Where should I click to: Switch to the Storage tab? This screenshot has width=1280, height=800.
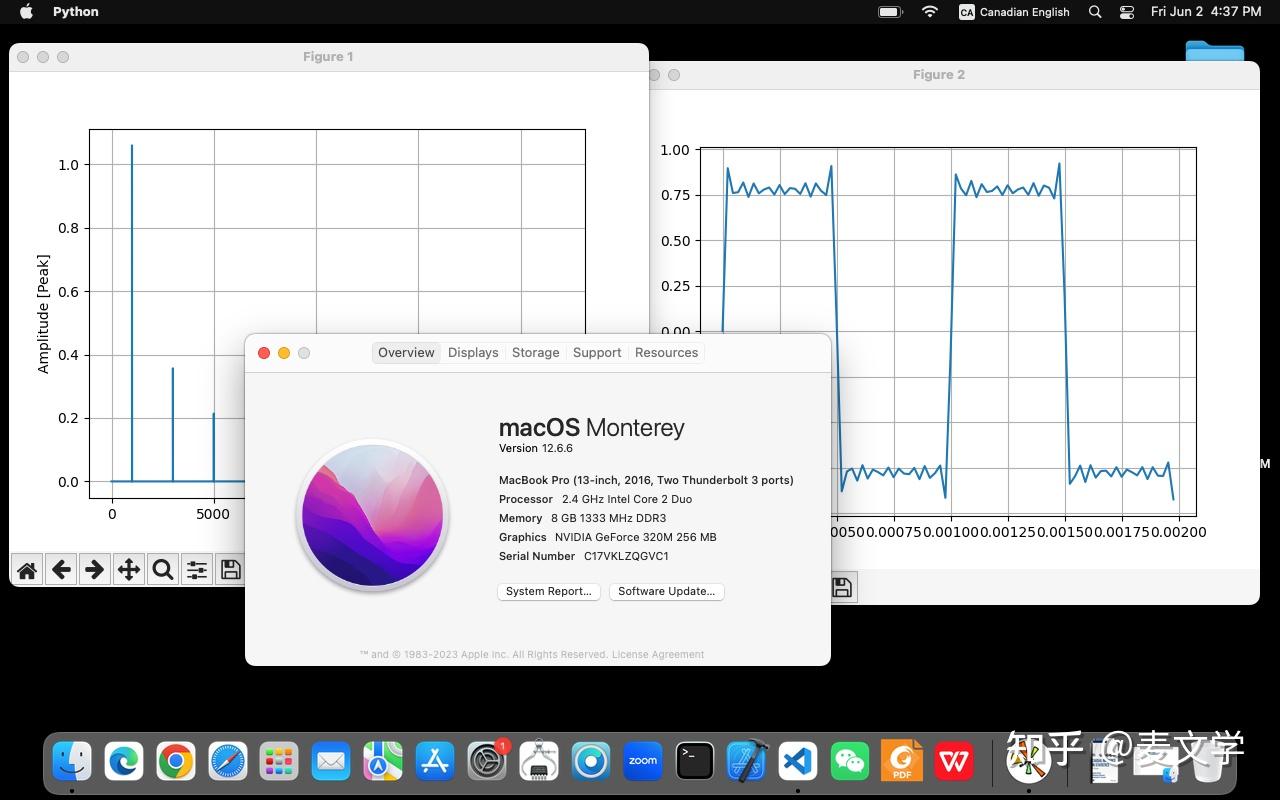[536, 353]
